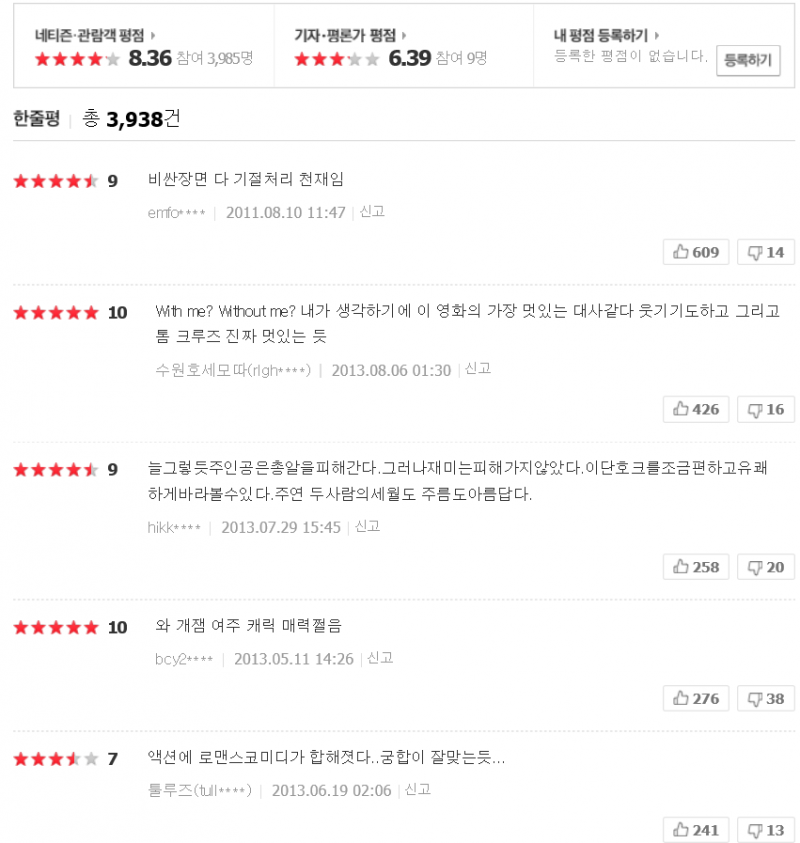Upvote the 7-star review with 241 likes
This screenshot has width=800, height=843.
tap(696, 830)
